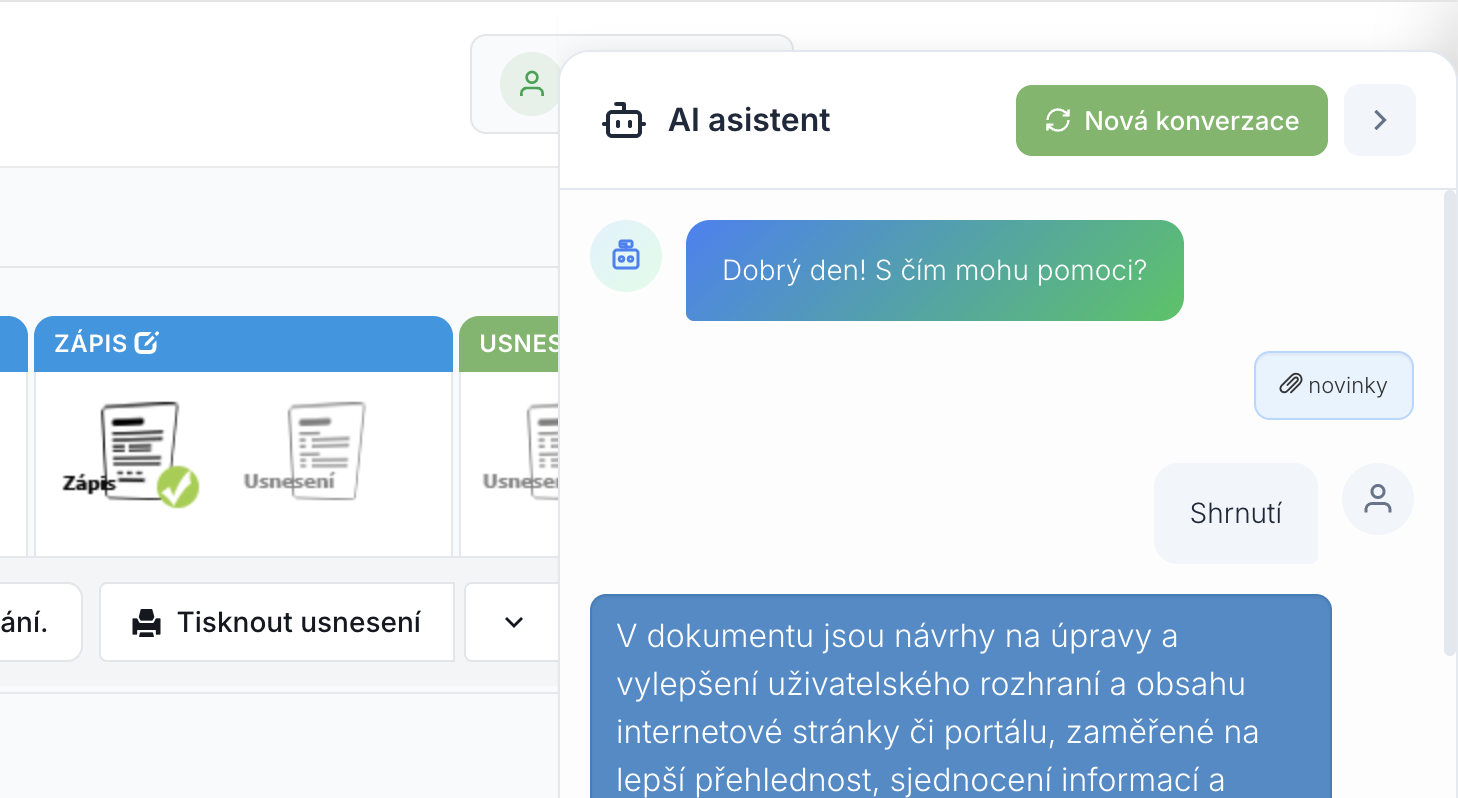
Task: Click the AI summary reply starting 'V dokumentu jsou'
Action: click(x=961, y=696)
